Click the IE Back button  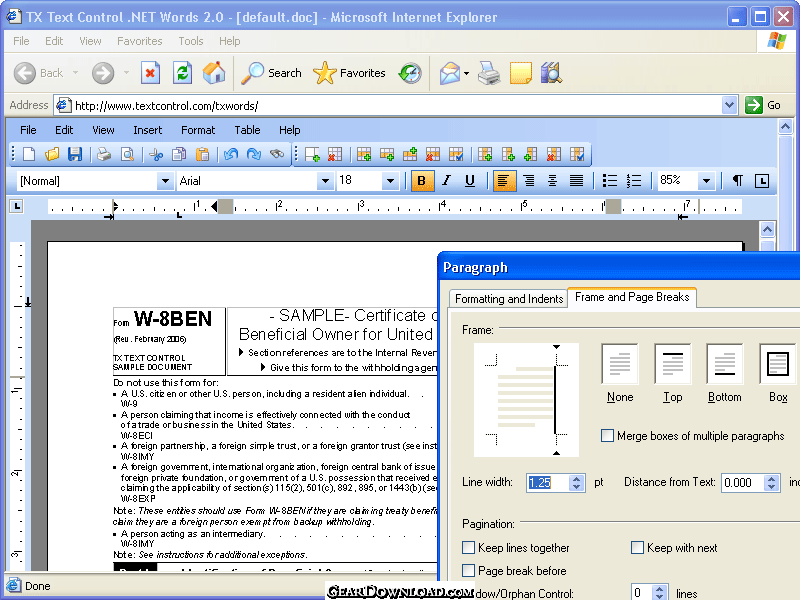click(x=39, y=73)
